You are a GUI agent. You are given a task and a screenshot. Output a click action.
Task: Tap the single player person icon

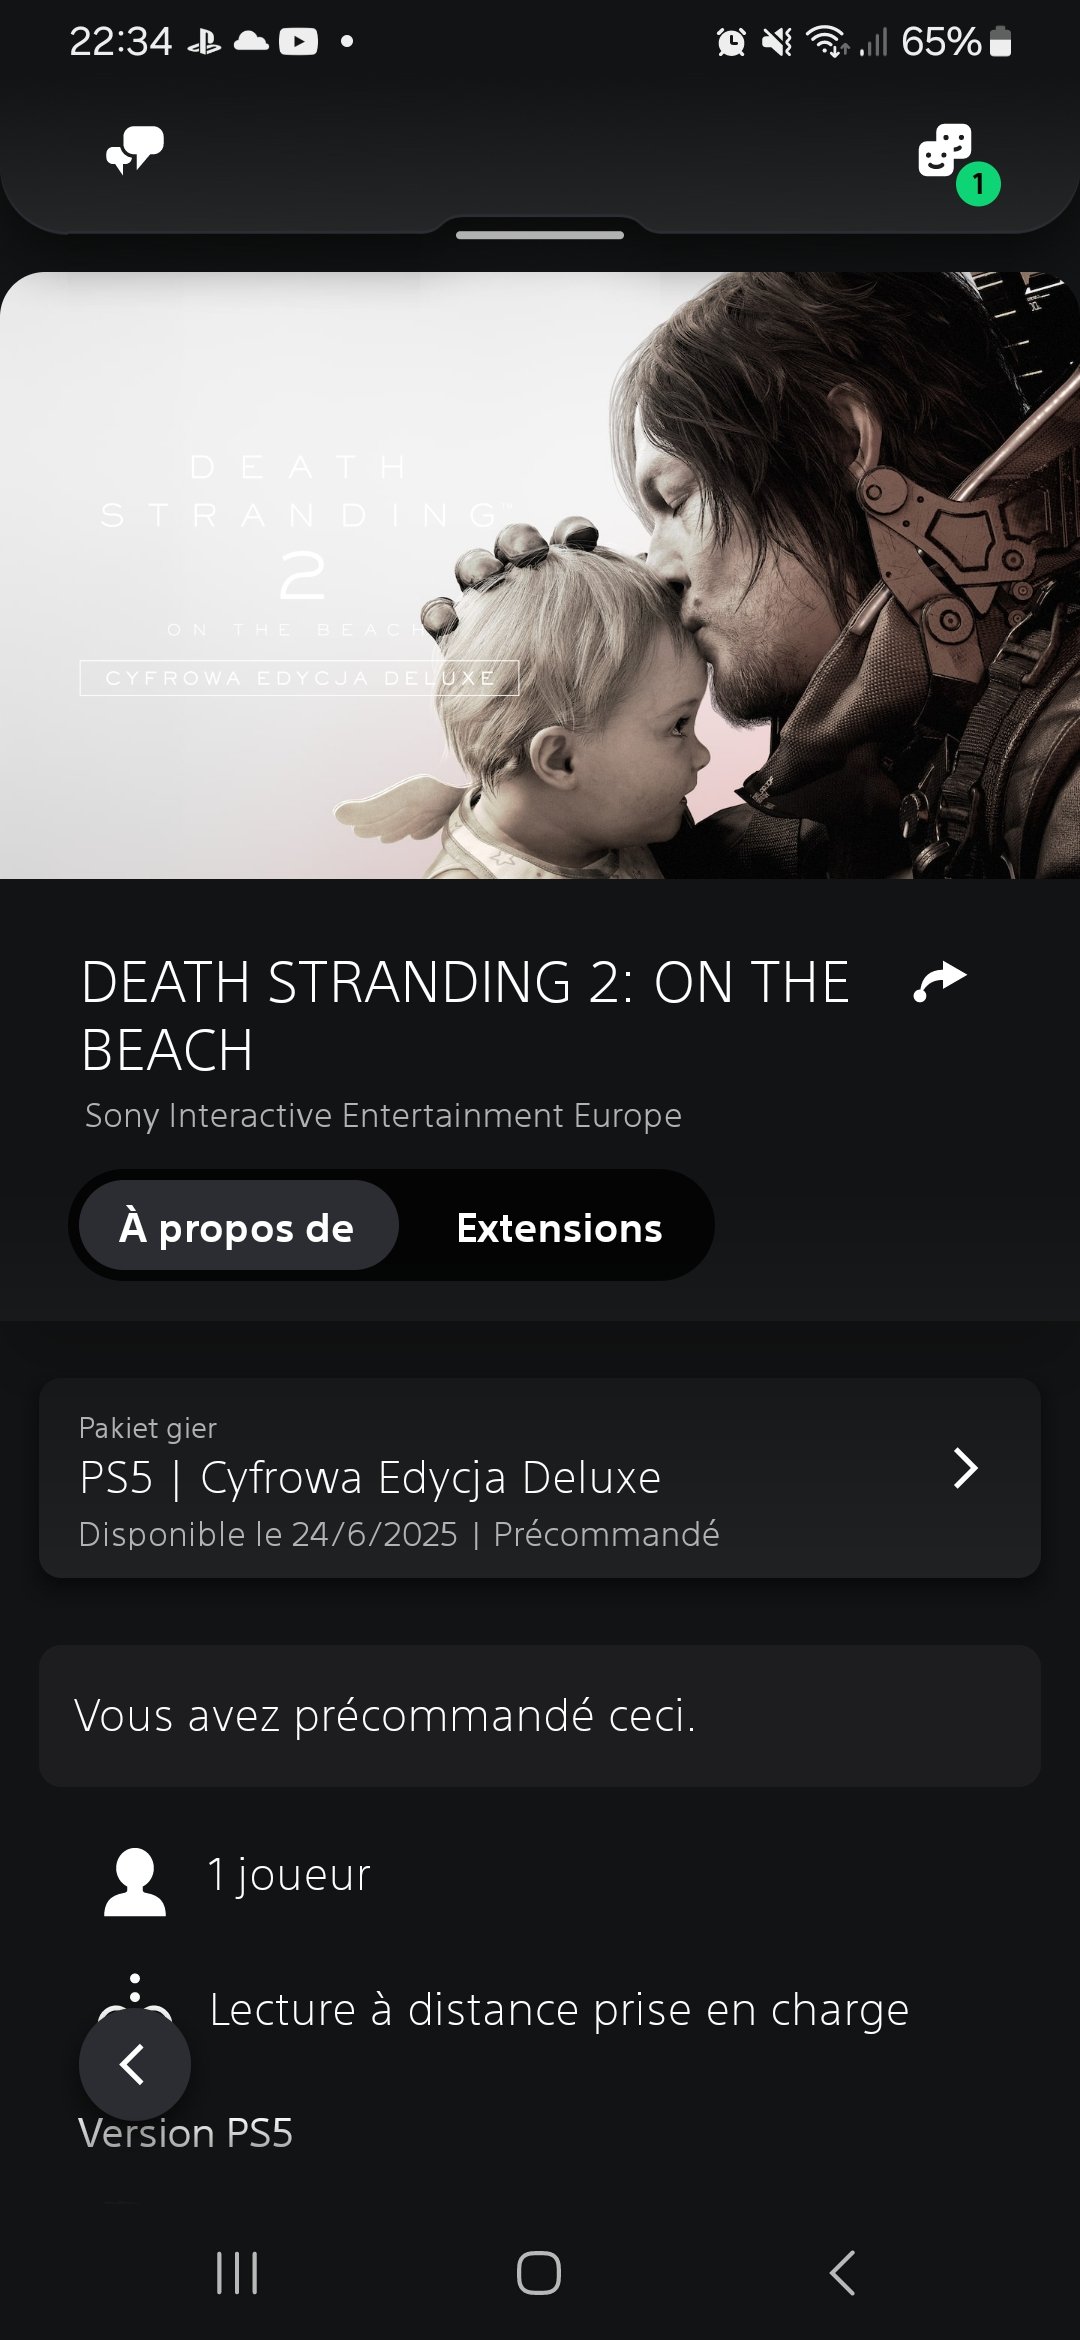pos(135,1881)
